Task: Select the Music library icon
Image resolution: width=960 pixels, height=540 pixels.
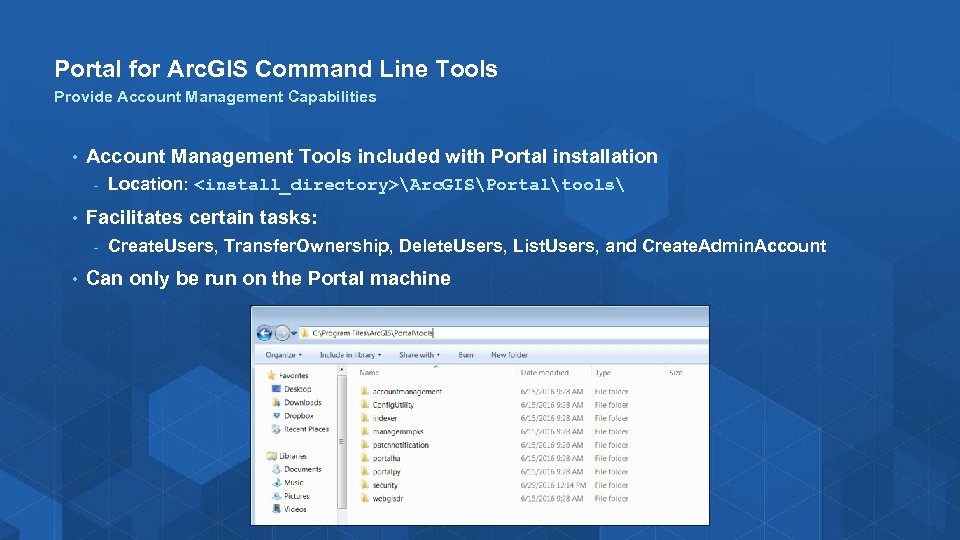Action: [276, 482]
